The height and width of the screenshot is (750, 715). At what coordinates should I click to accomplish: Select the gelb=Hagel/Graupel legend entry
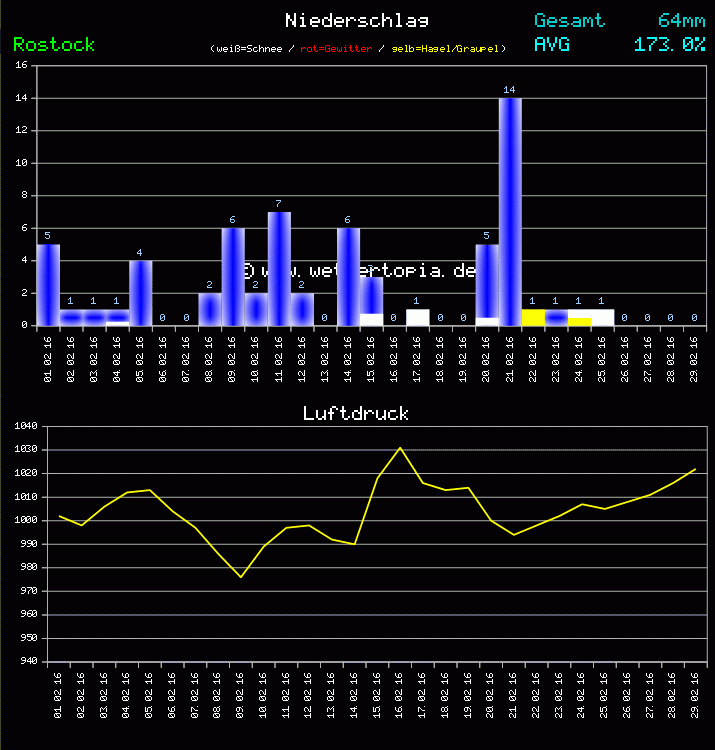pos(447,48)
